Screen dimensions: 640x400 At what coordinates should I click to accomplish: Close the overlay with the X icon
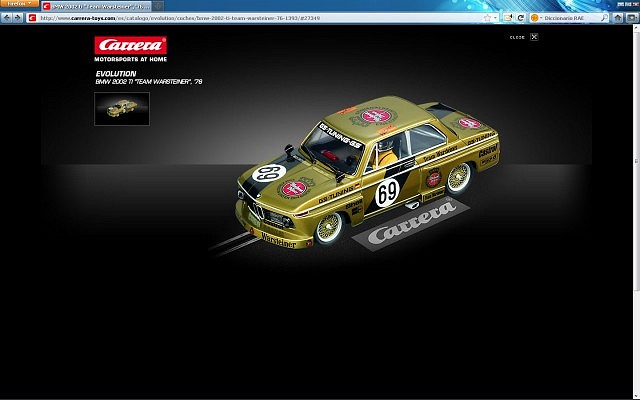[x=534, y=37]
